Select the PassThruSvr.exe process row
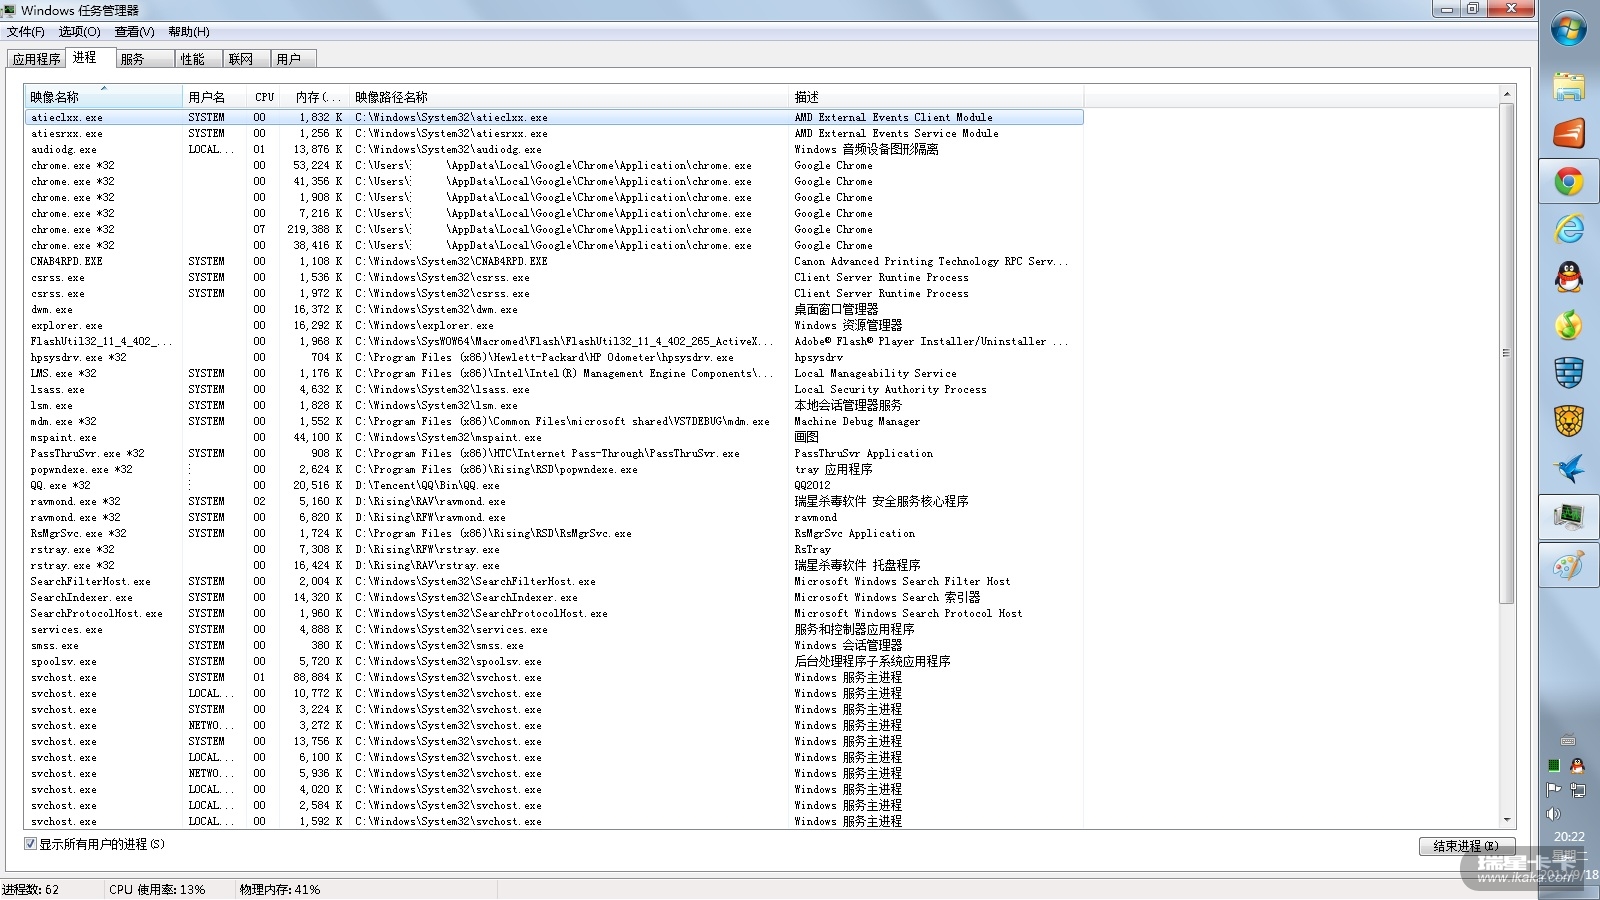Image resolution: width=1600 pixels, height=900 pixels. point(554,453)
